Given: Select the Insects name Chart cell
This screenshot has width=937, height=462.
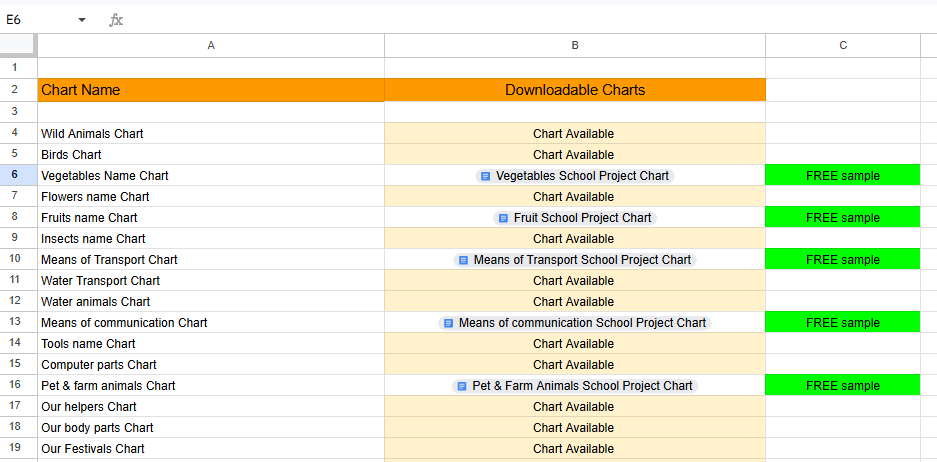Looking at the screenshot, I should coord(211,238).
